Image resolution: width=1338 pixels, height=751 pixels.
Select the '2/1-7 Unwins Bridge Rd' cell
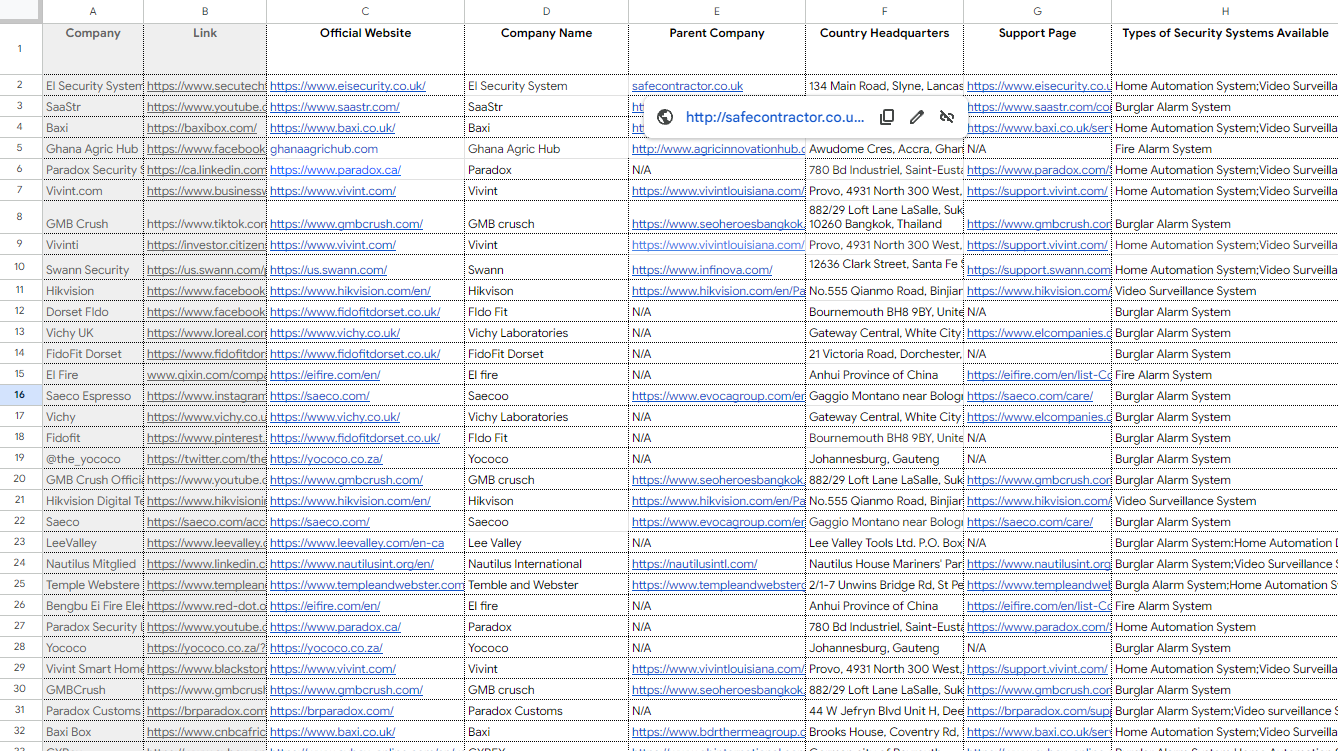click(x=884, y=585)
